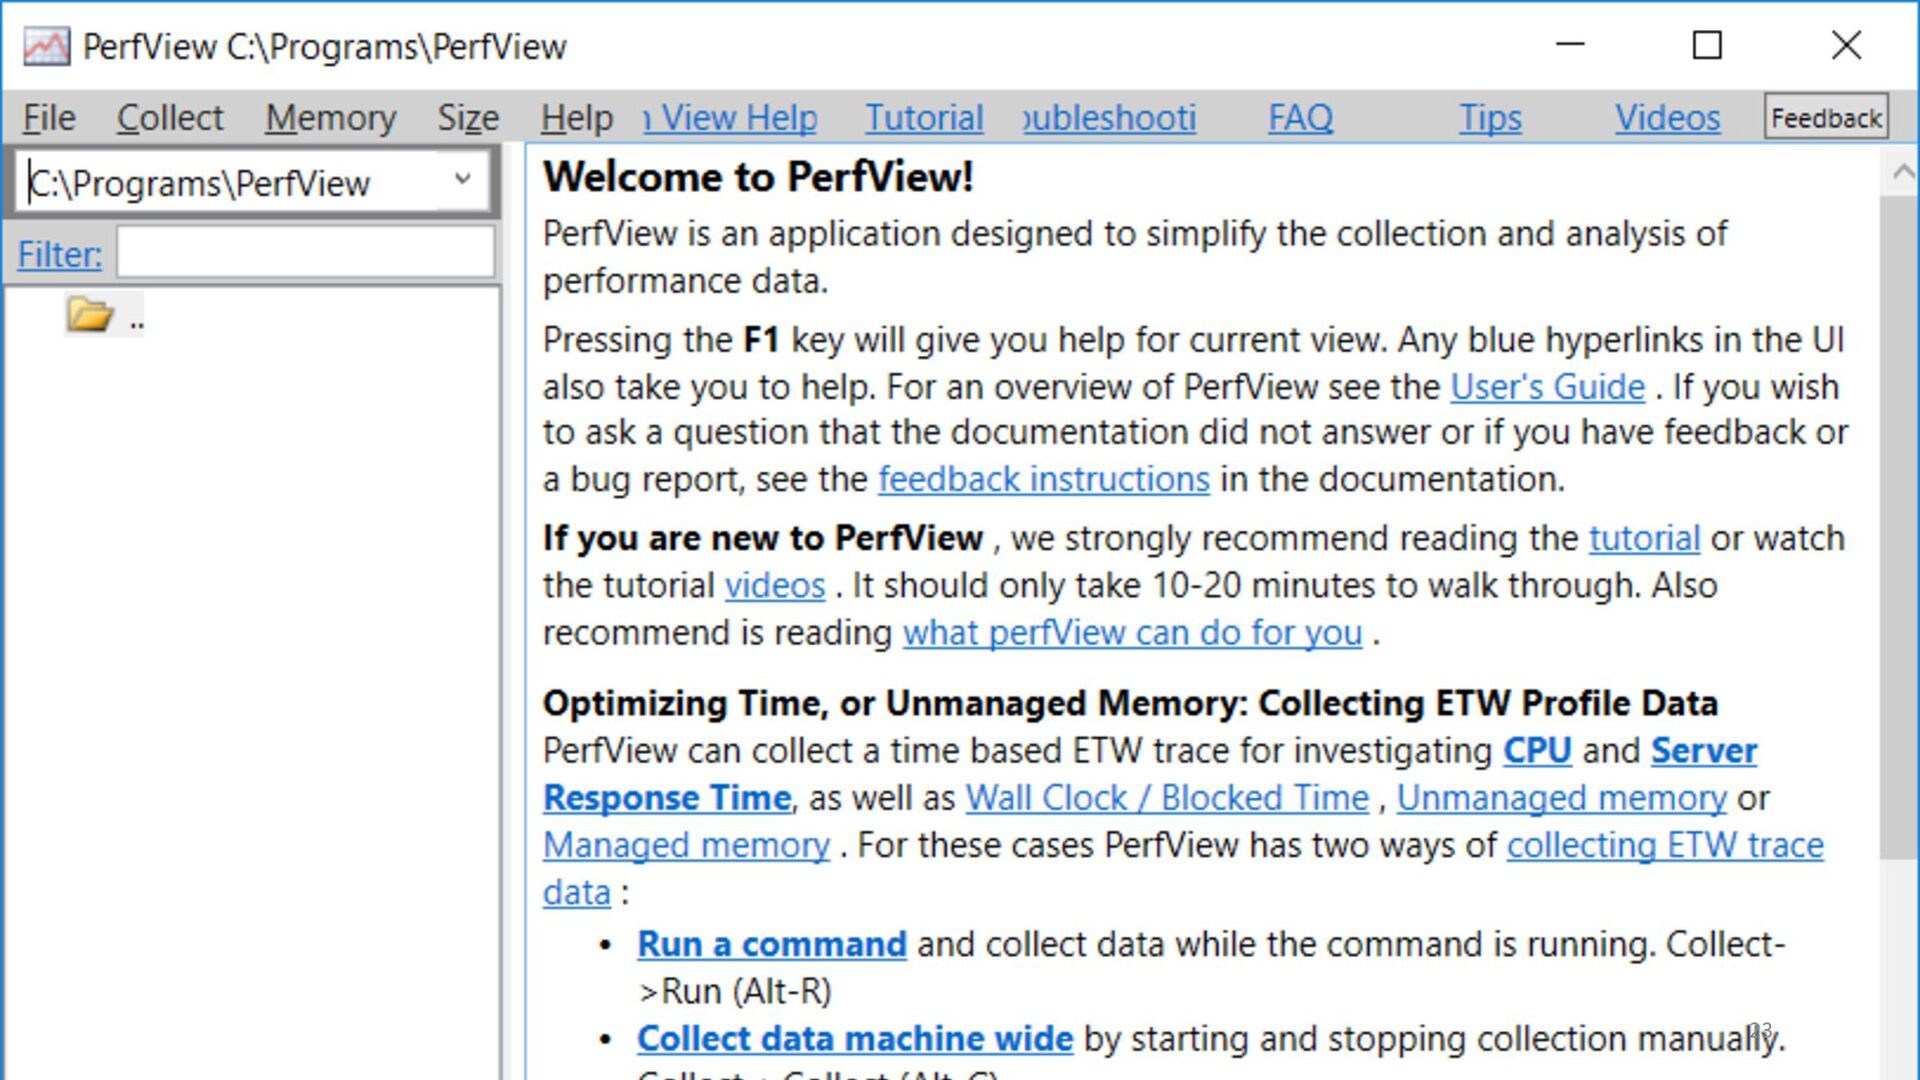The width and height of the screenshot is (1920, 1080).
Task: Follow the Run a command link
Action: point(771,944)
